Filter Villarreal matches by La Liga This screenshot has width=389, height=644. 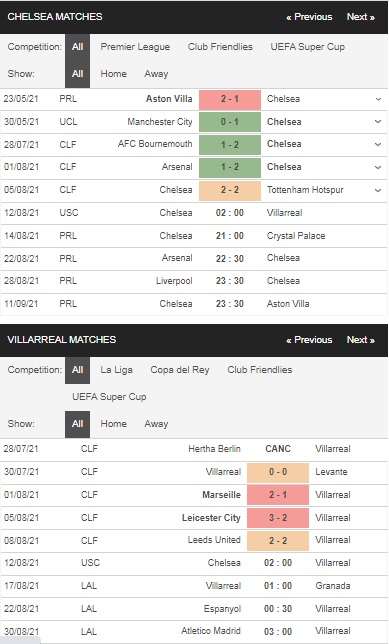(116, 370)
